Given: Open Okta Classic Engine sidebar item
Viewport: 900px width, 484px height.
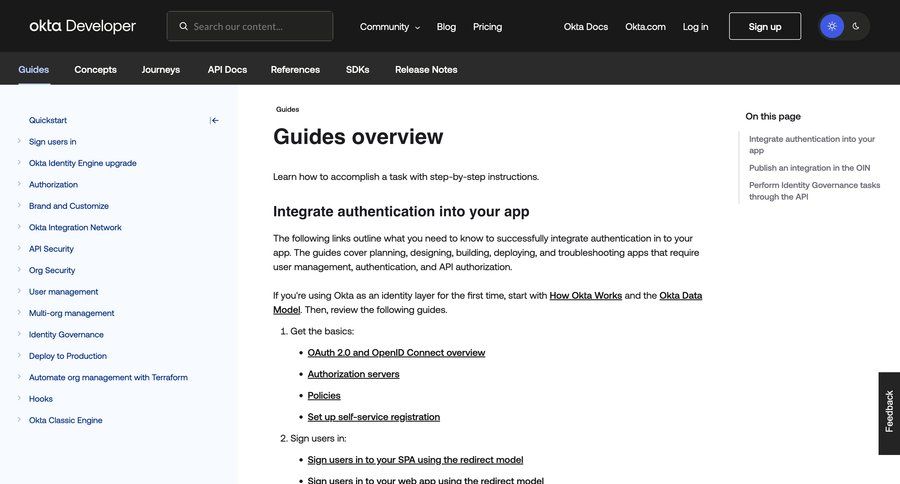Looking at the screenshot, I should point(65,420).
